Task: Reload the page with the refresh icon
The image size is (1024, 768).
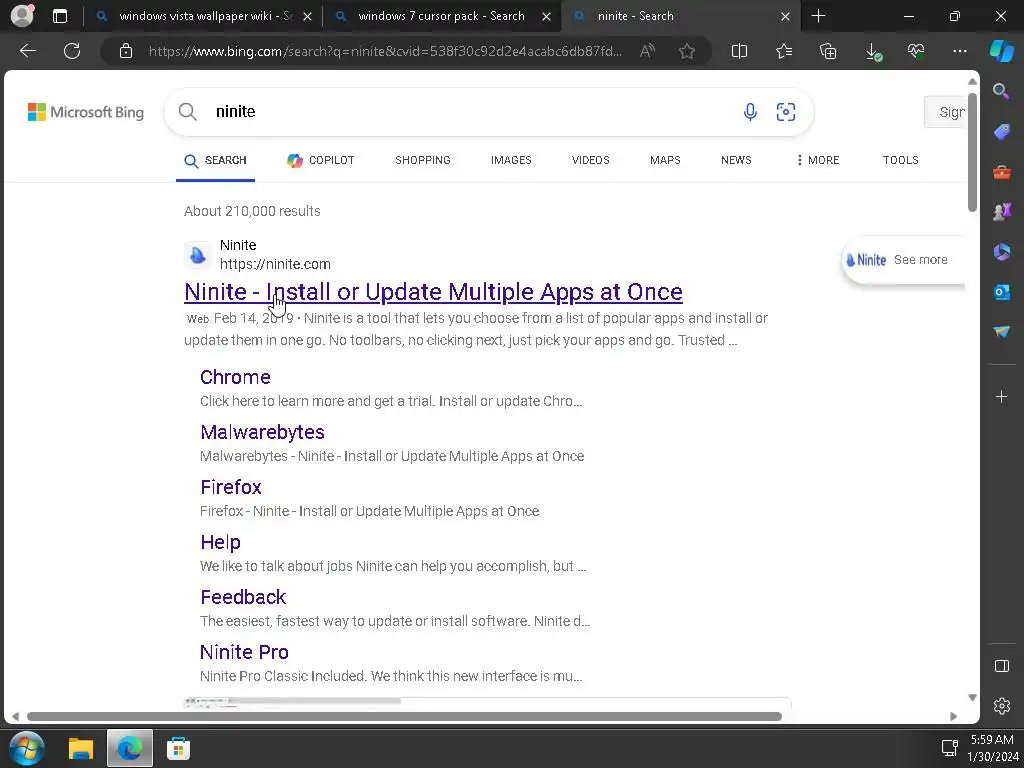Action: [72, 51]
